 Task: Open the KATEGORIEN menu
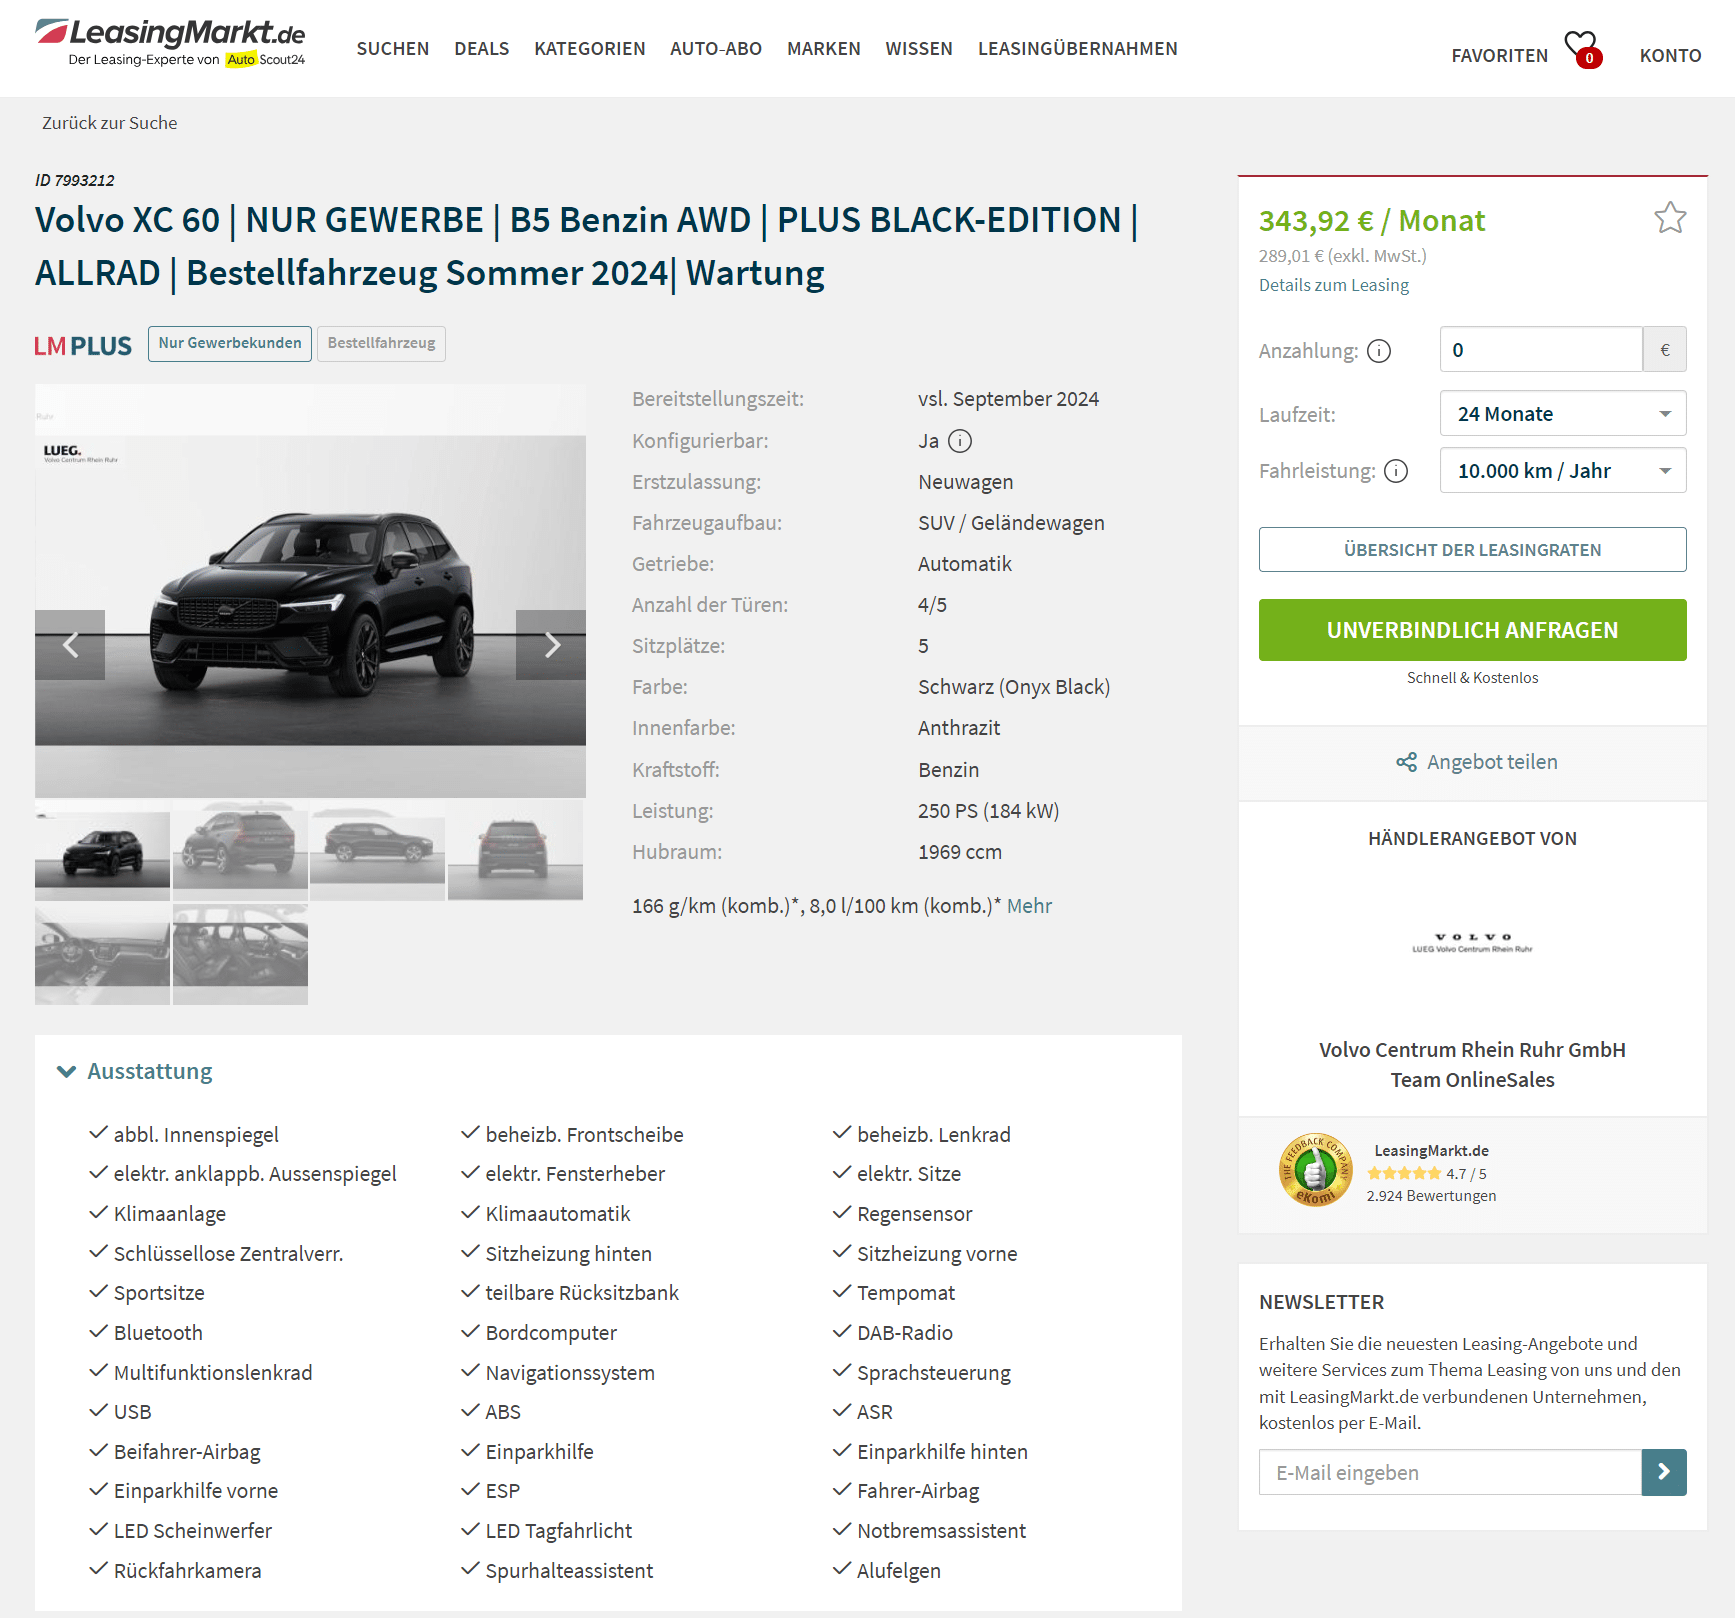[x=590, y=49]
